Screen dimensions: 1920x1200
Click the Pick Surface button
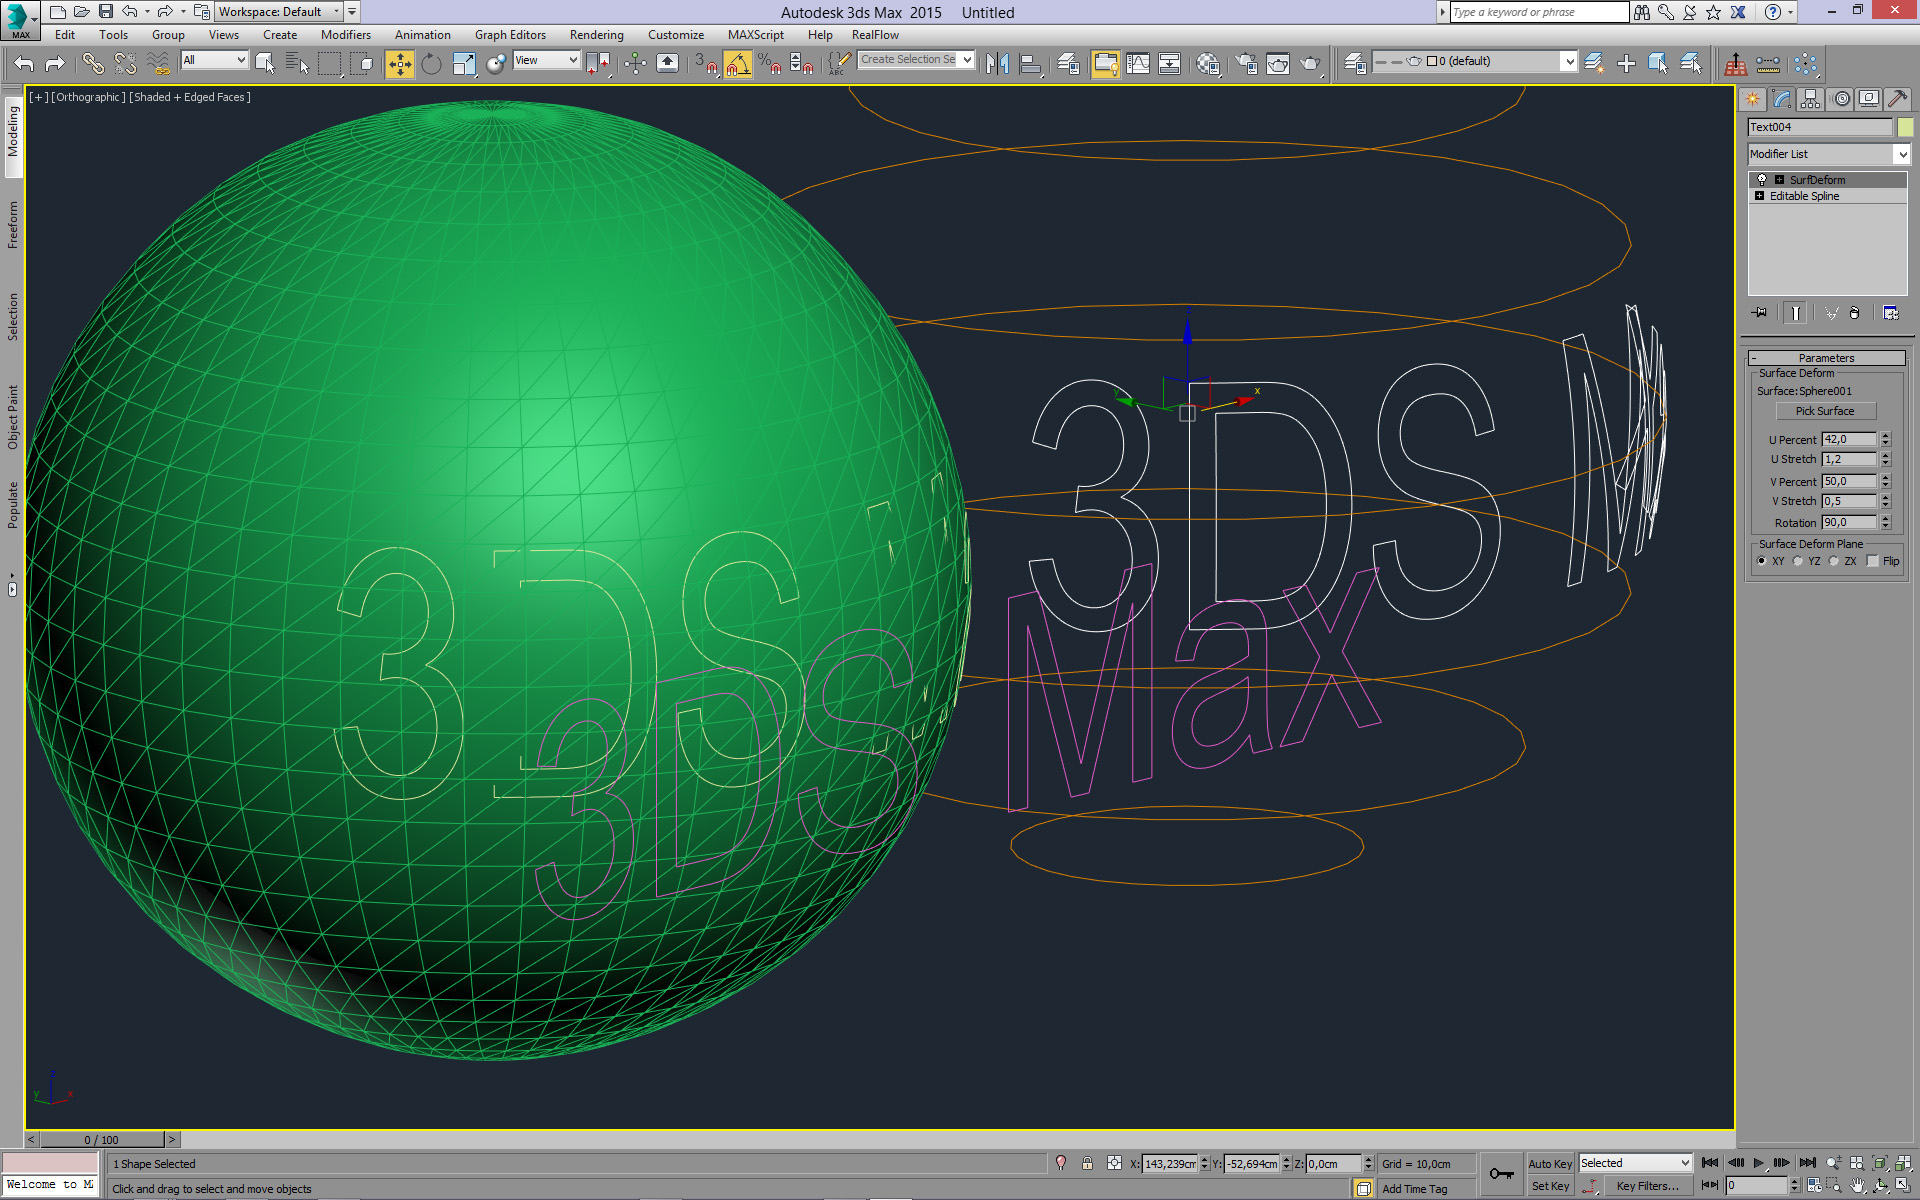(1824, 411)
